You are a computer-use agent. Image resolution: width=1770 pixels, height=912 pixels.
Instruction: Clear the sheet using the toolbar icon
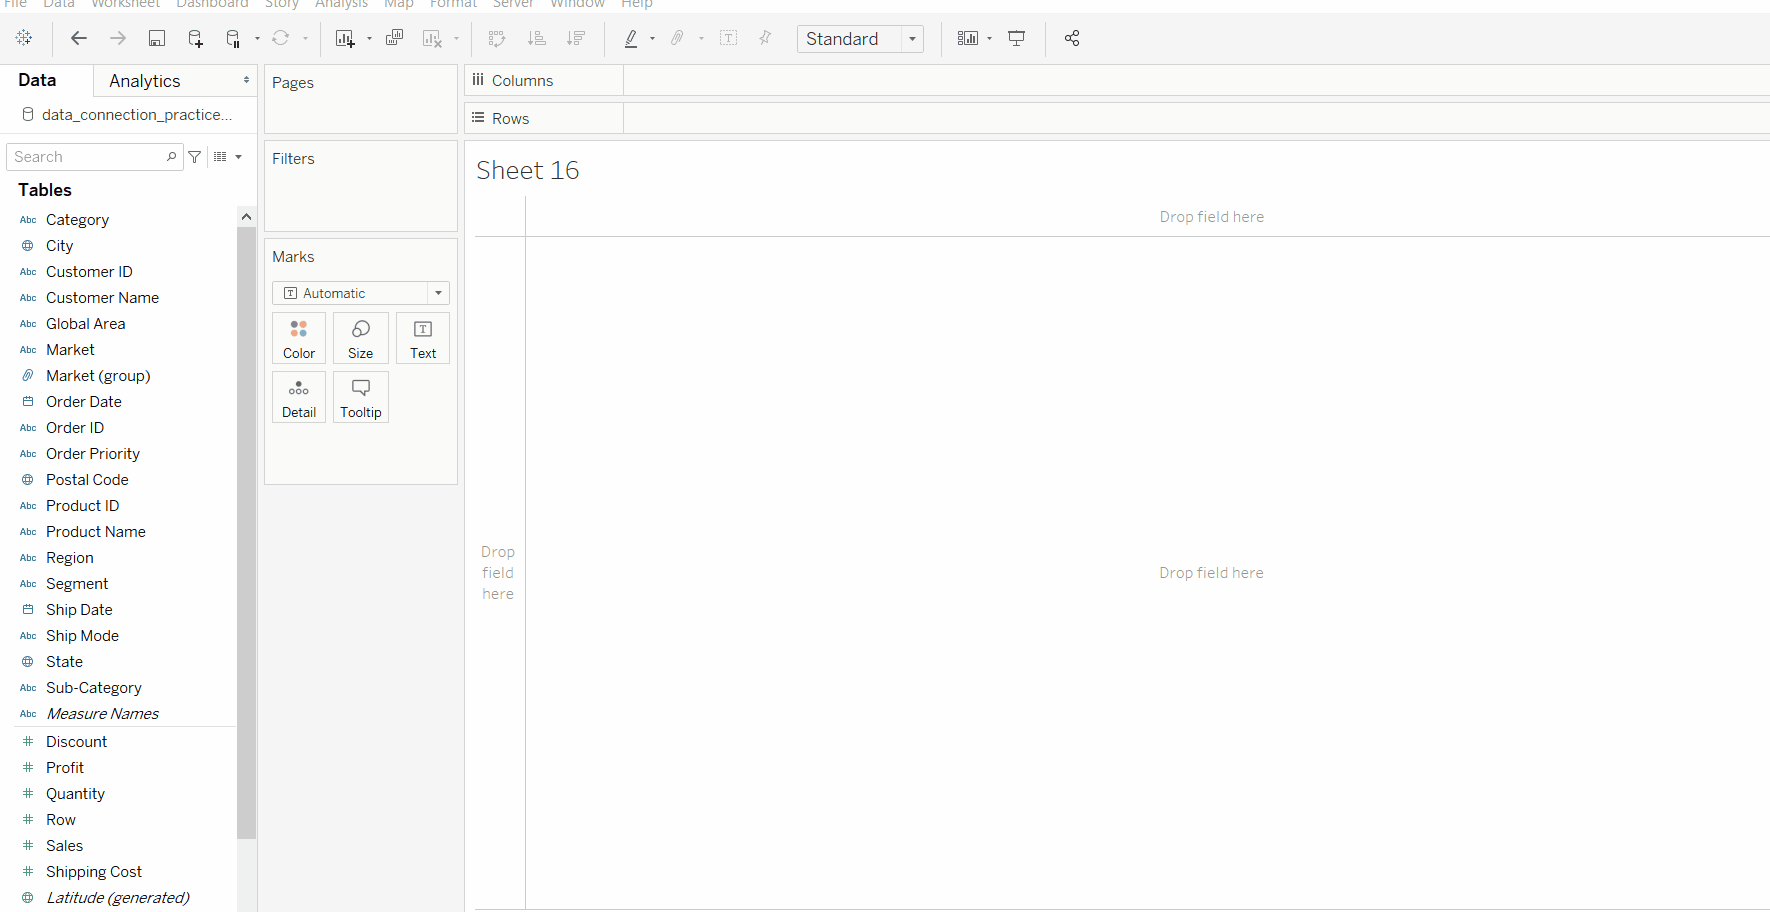coord(432,38)
